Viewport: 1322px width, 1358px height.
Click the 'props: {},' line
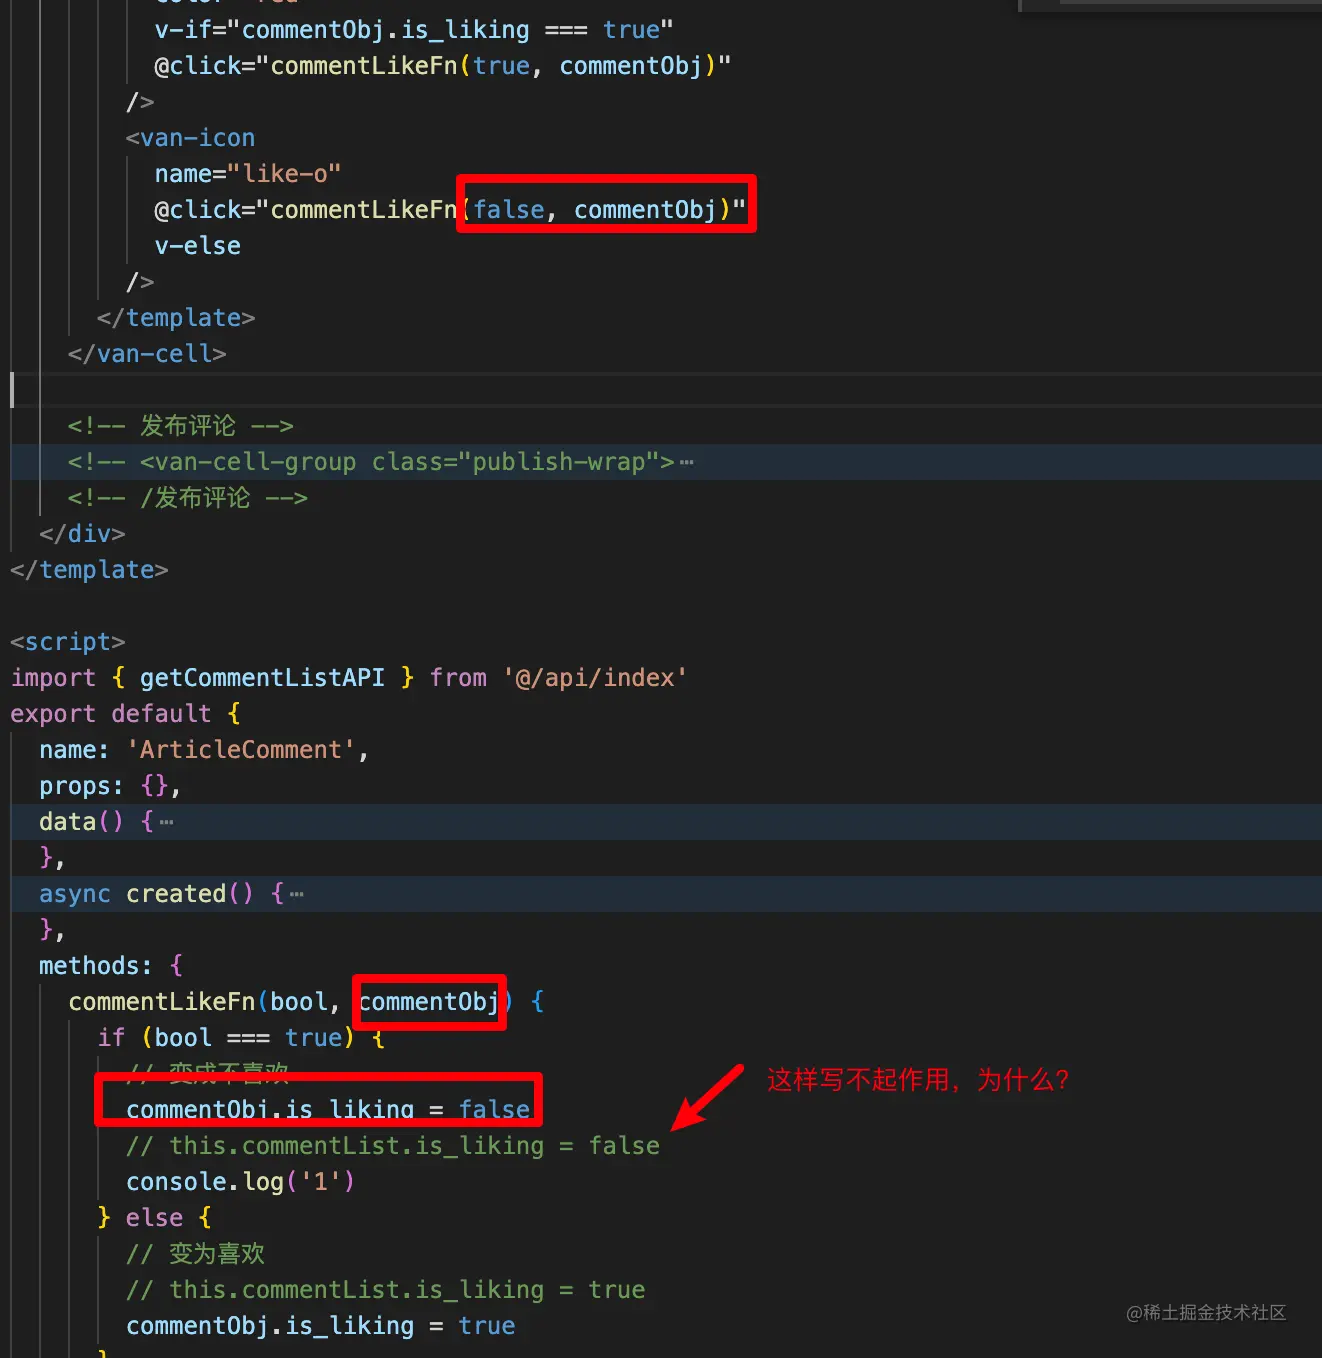coord(110,786)
